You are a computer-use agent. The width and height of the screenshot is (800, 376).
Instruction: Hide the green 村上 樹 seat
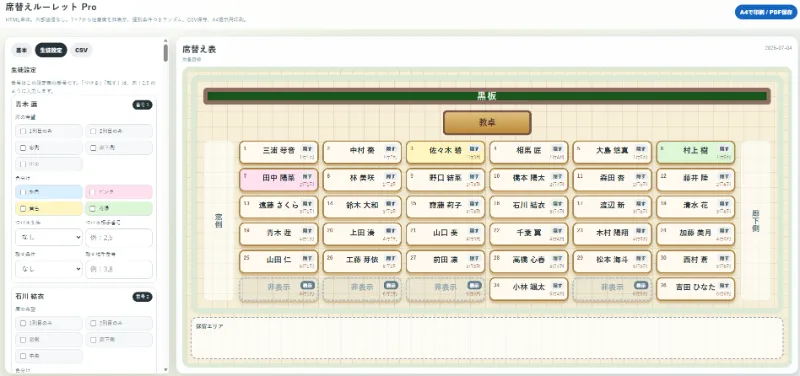pos(723,148)
